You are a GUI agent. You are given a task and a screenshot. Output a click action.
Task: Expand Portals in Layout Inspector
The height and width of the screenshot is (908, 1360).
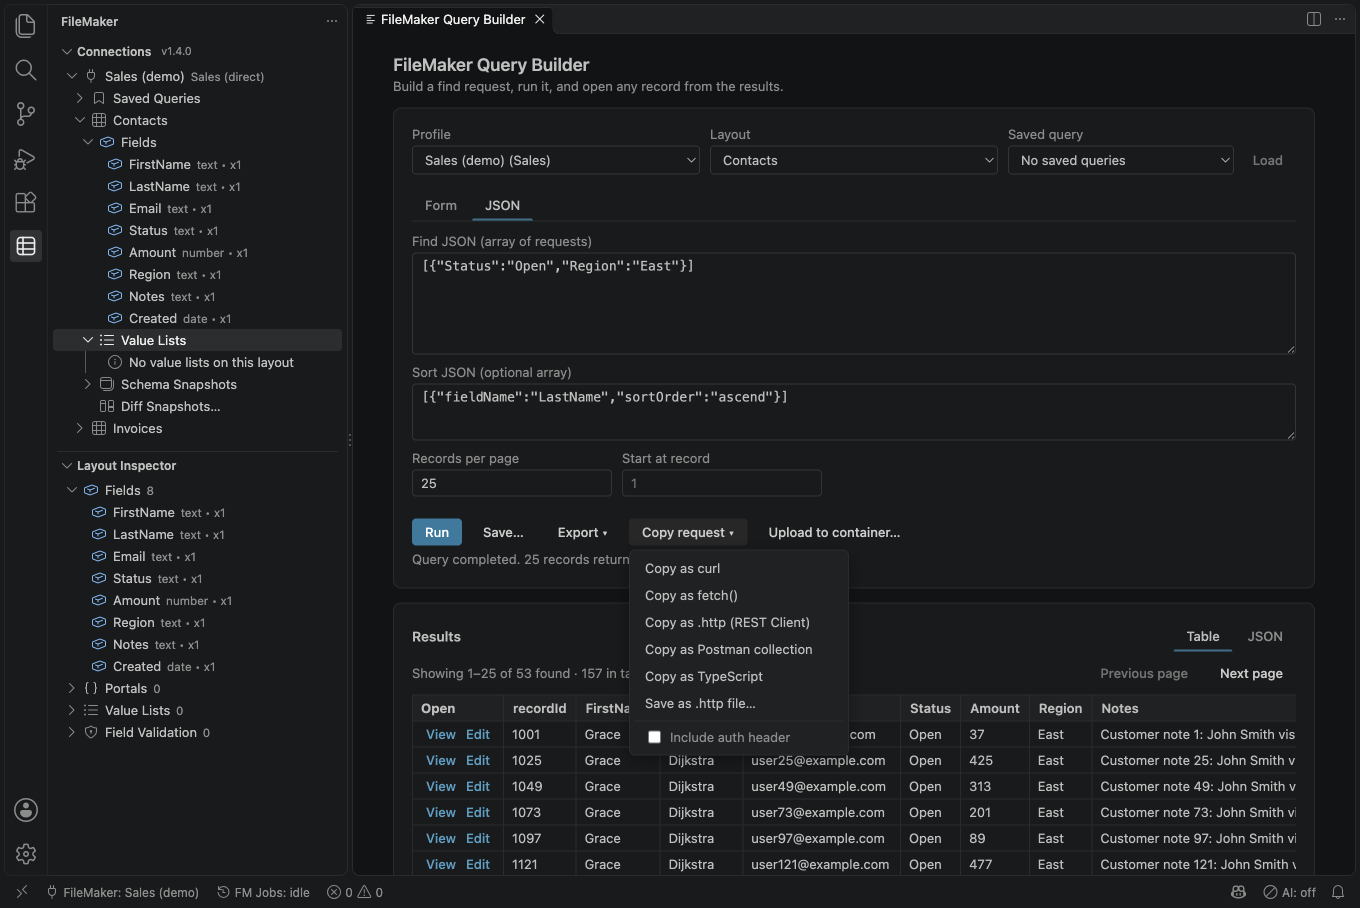click(x=72, y=688)
